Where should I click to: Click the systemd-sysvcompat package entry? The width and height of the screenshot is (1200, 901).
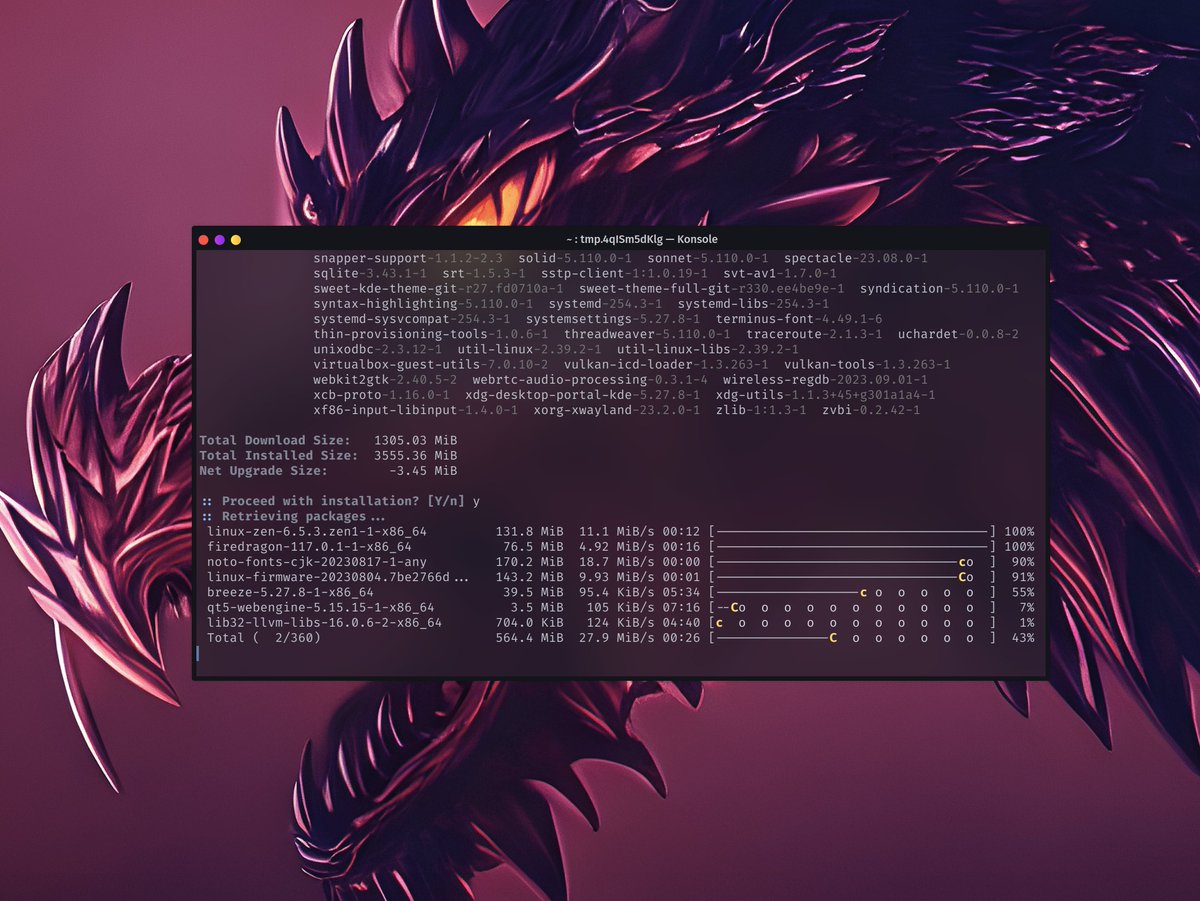coord(411,319)
